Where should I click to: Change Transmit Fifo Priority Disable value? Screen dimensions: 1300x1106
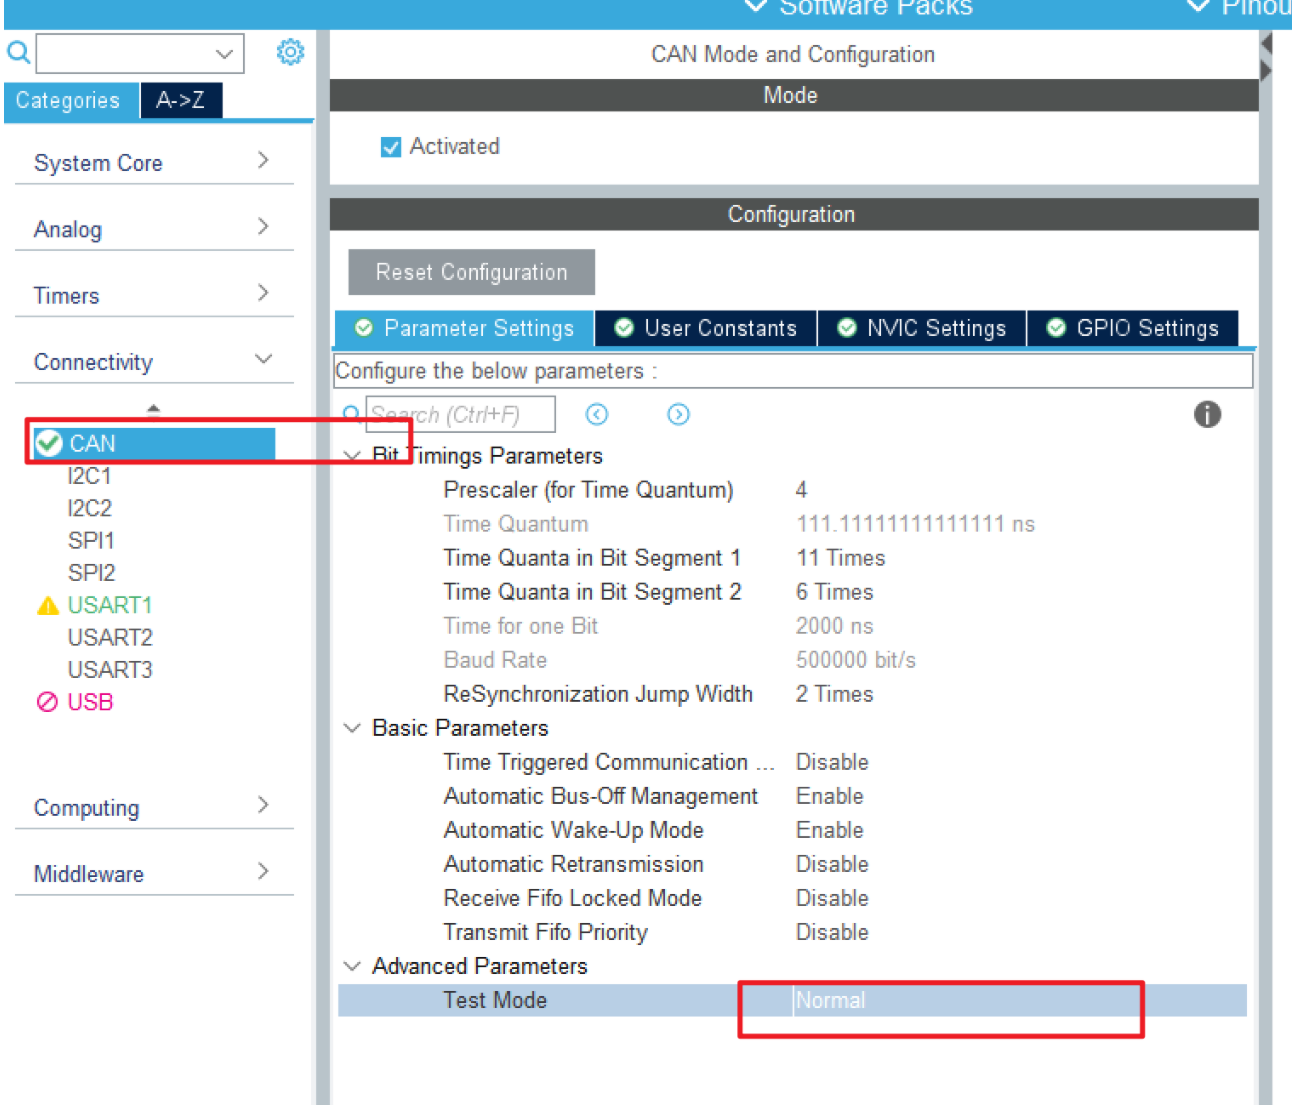click(x=832, y=932)
